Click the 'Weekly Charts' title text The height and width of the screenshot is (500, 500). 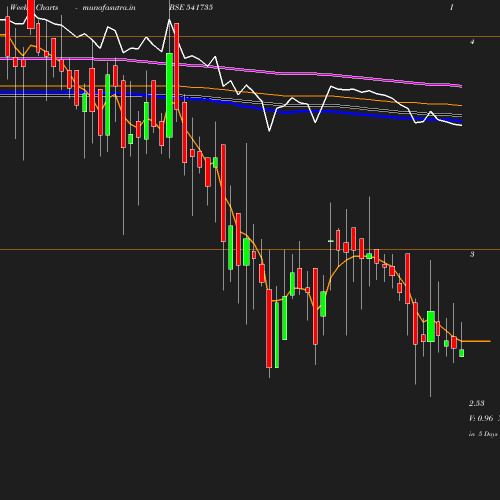pos(34,7)
